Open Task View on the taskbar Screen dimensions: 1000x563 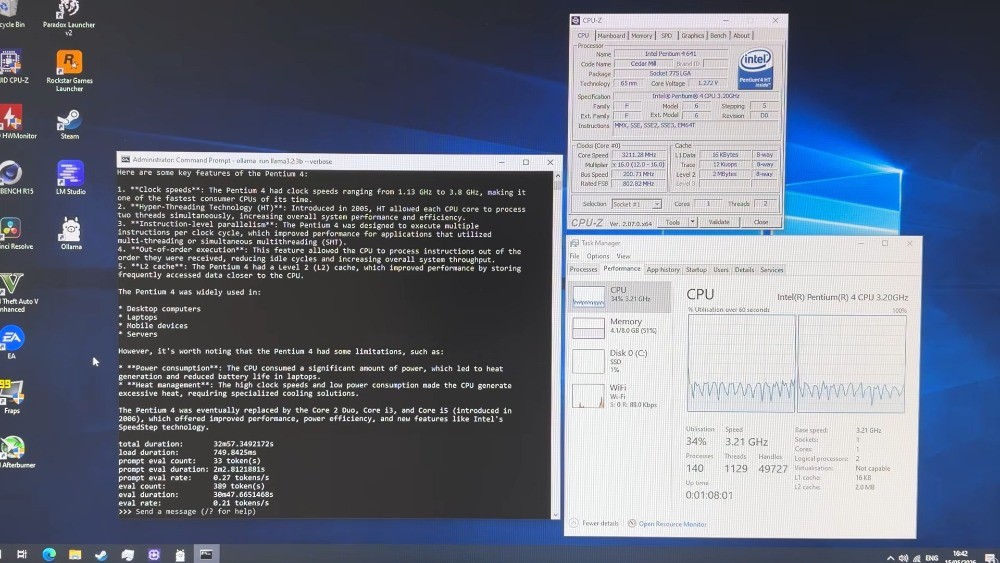point(22,554)
